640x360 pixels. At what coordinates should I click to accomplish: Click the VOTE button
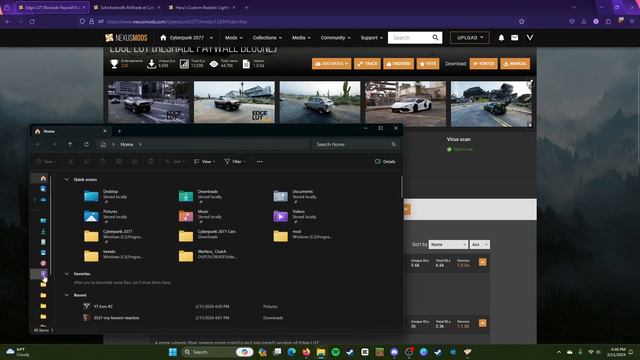click(428, 64)
